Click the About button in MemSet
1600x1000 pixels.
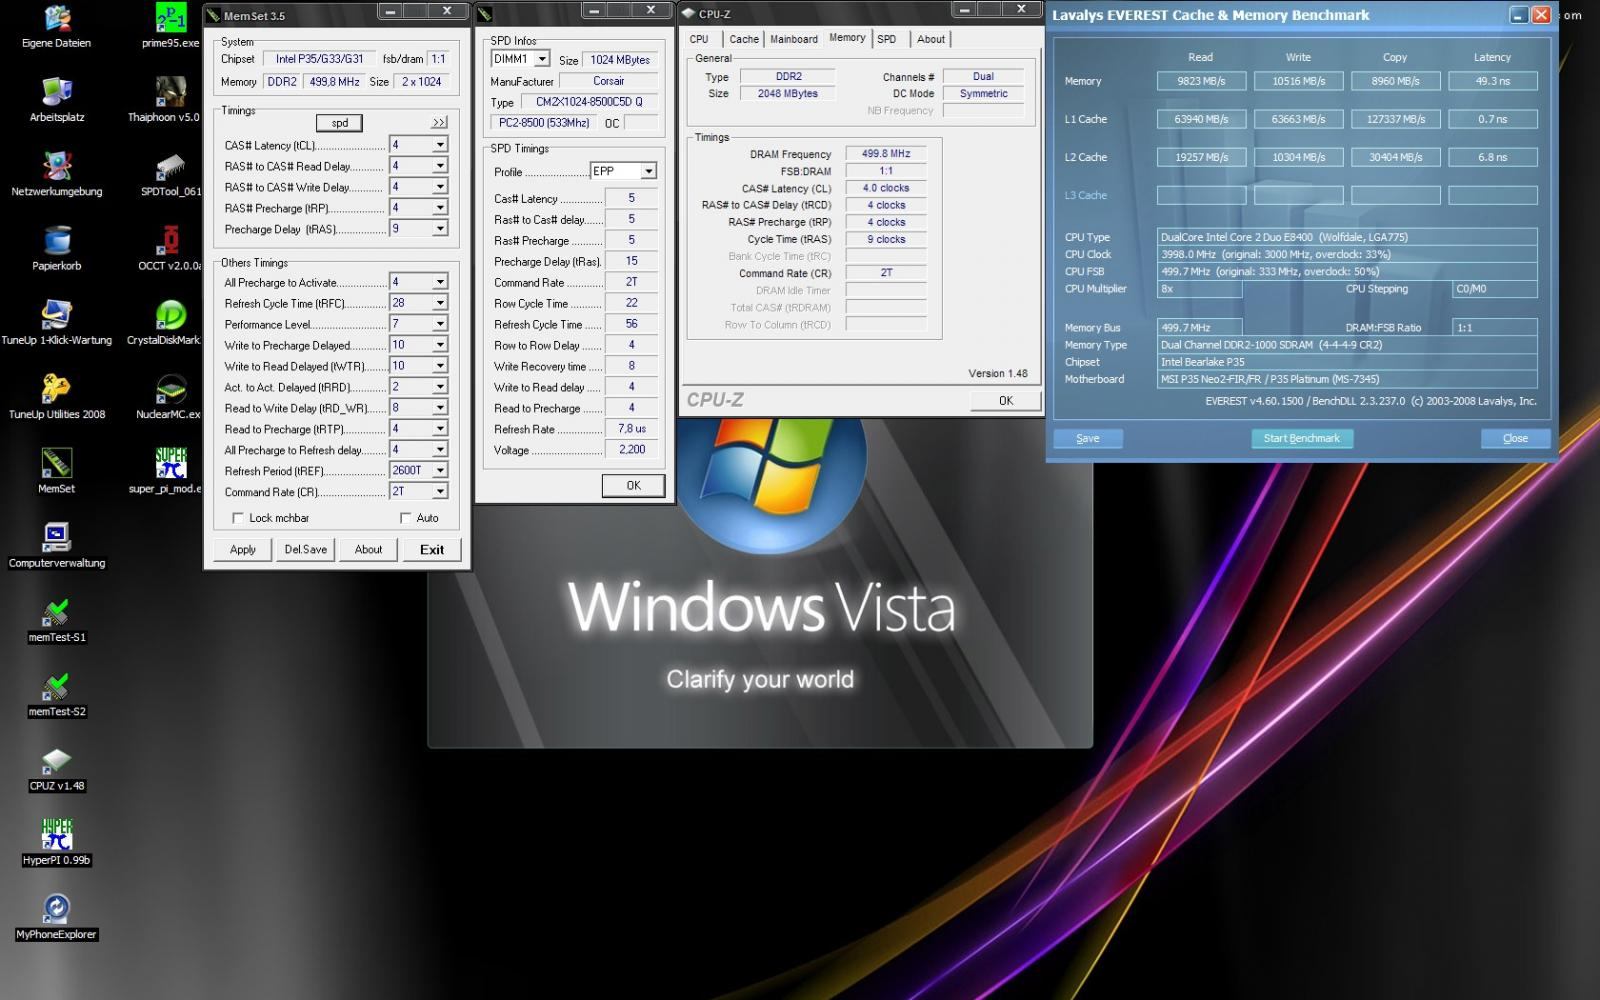pos(368,549)
